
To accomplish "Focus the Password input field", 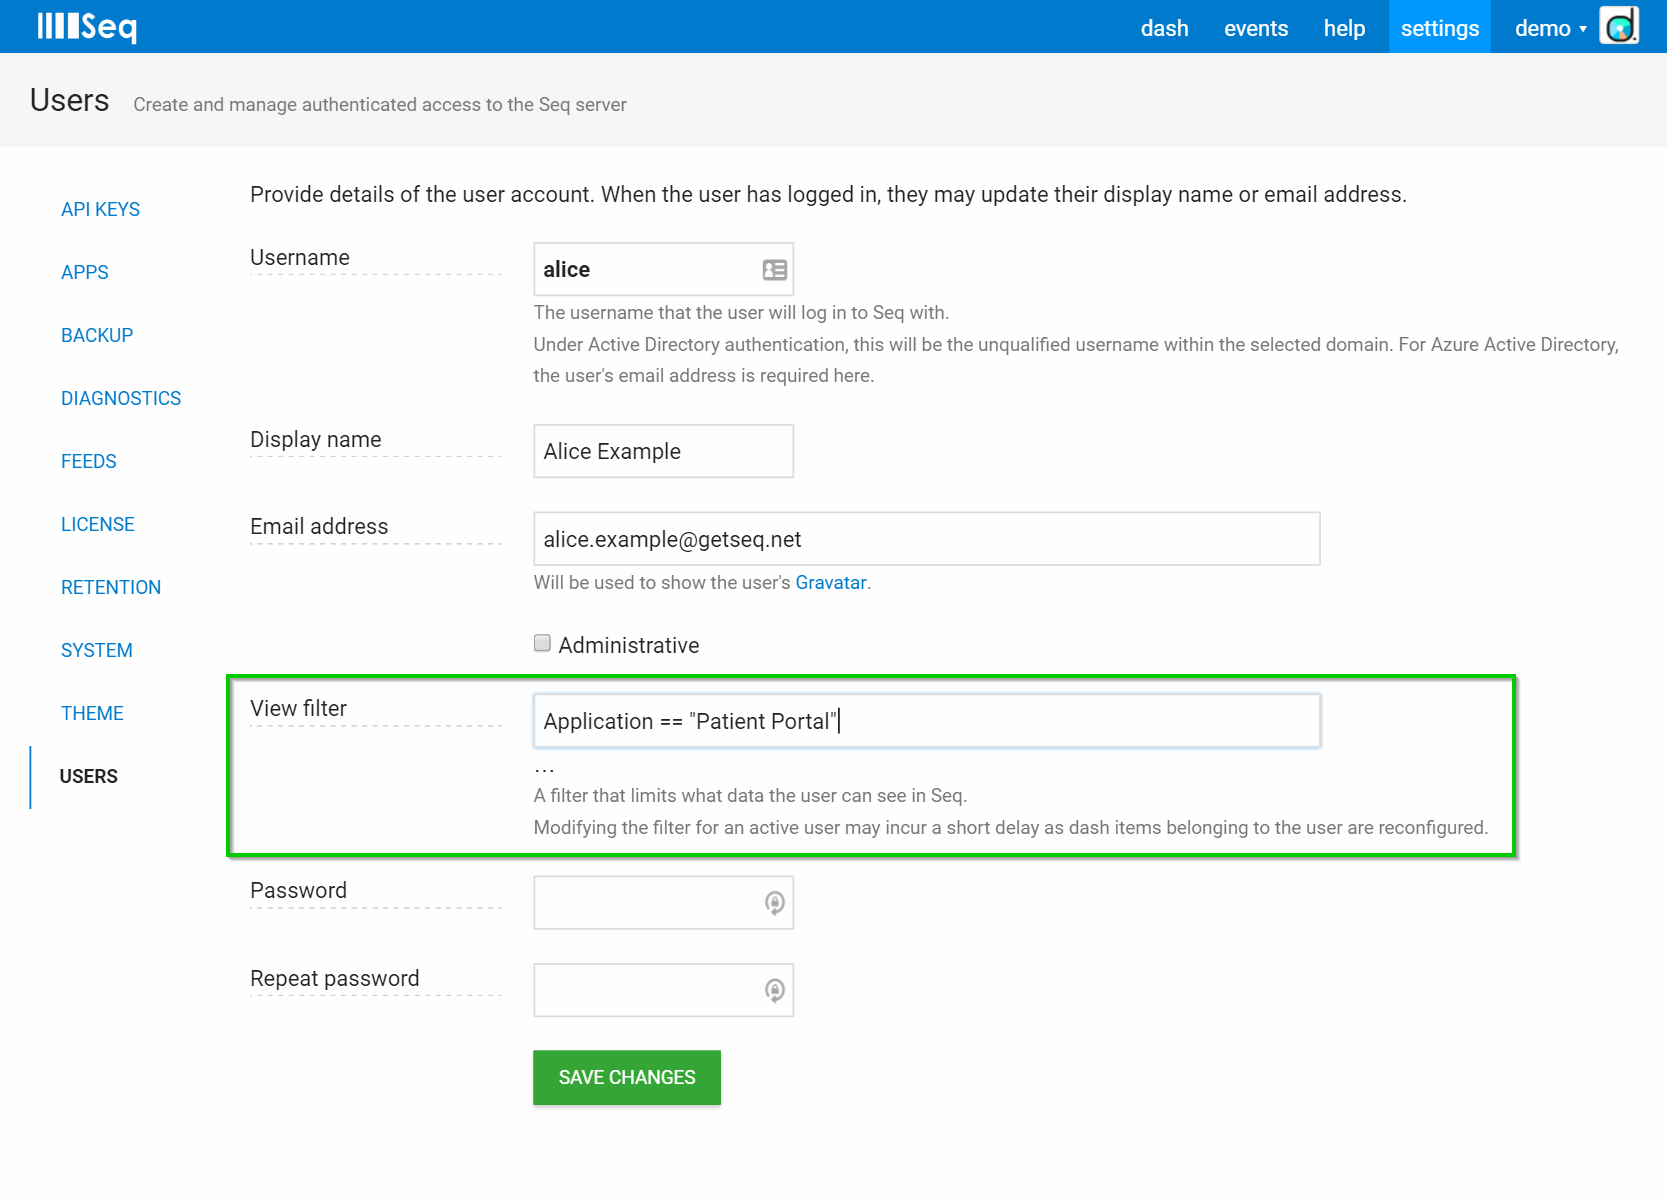I will pyautogui.click(x=663, y=903).
